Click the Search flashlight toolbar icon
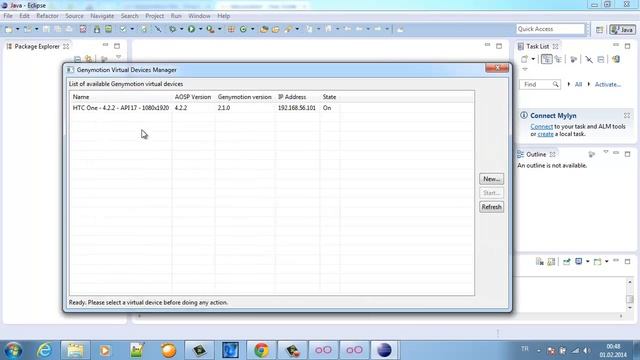Screen dimensions: 640x360 coord(289,29)
